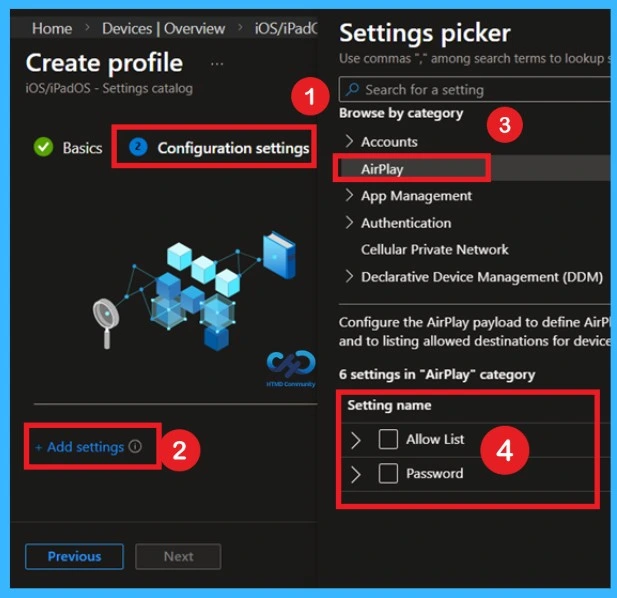Viewport: 617px width, 598px height.
Task: Open the iOS/iPadOS breadcrumb link
Action: coord(286,29)
